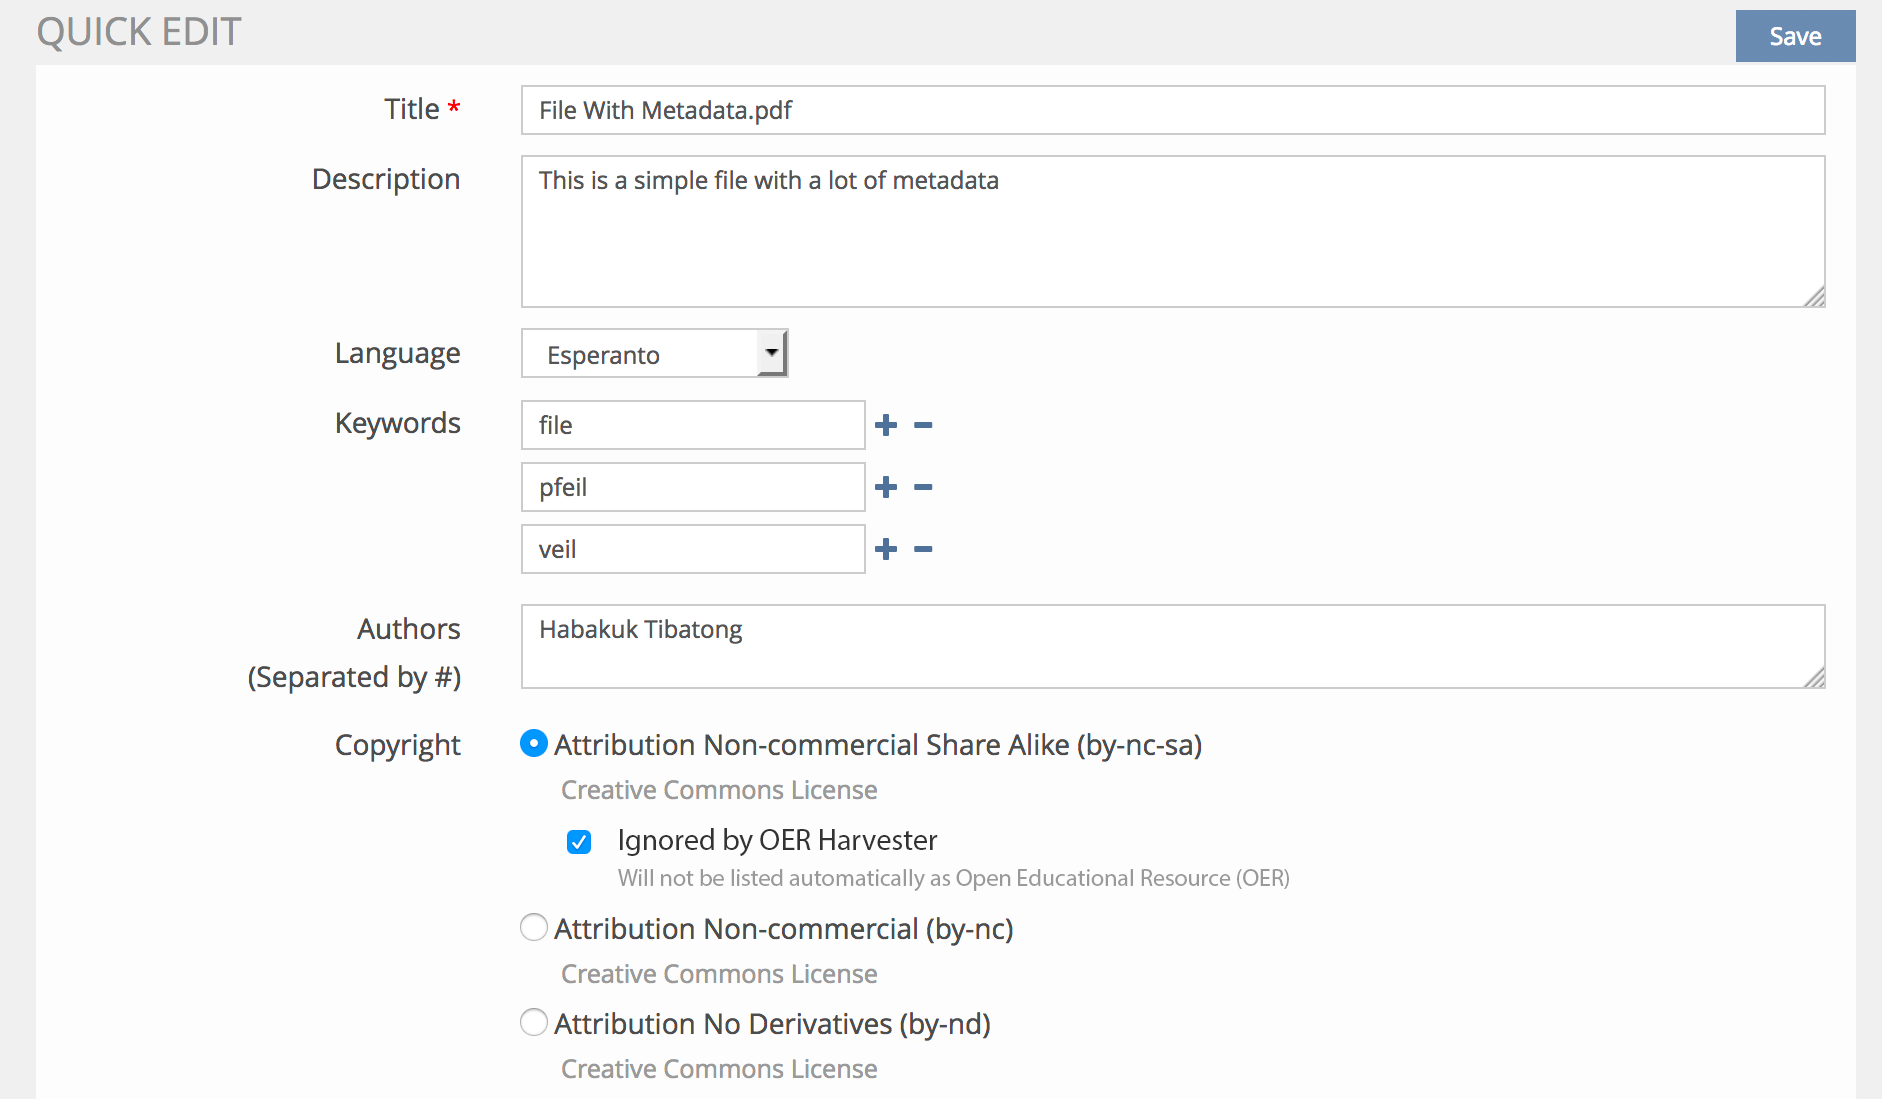Uncheck Ignored by OER Harvester checkbox
This screenshot has height=1099, width=1882.
[x=579, y=842]
